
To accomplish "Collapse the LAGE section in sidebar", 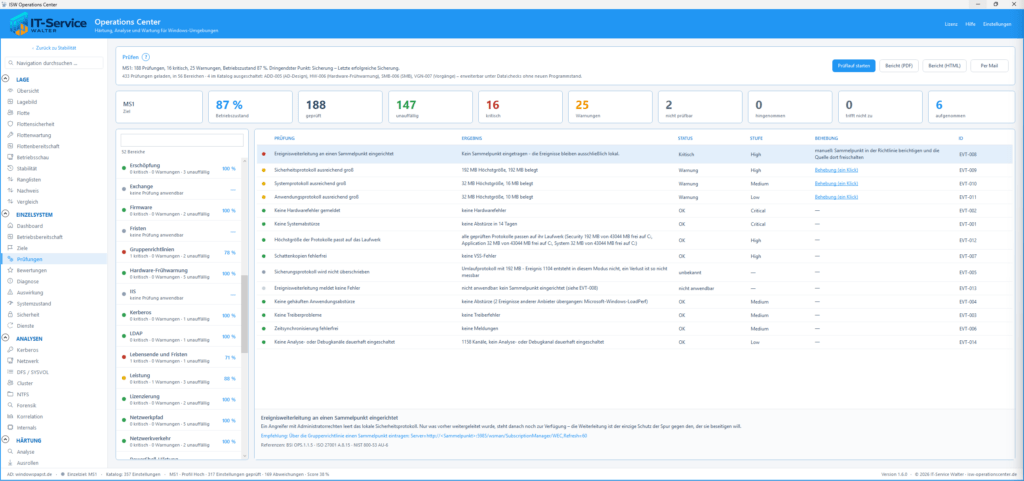I will click(7, 79).
